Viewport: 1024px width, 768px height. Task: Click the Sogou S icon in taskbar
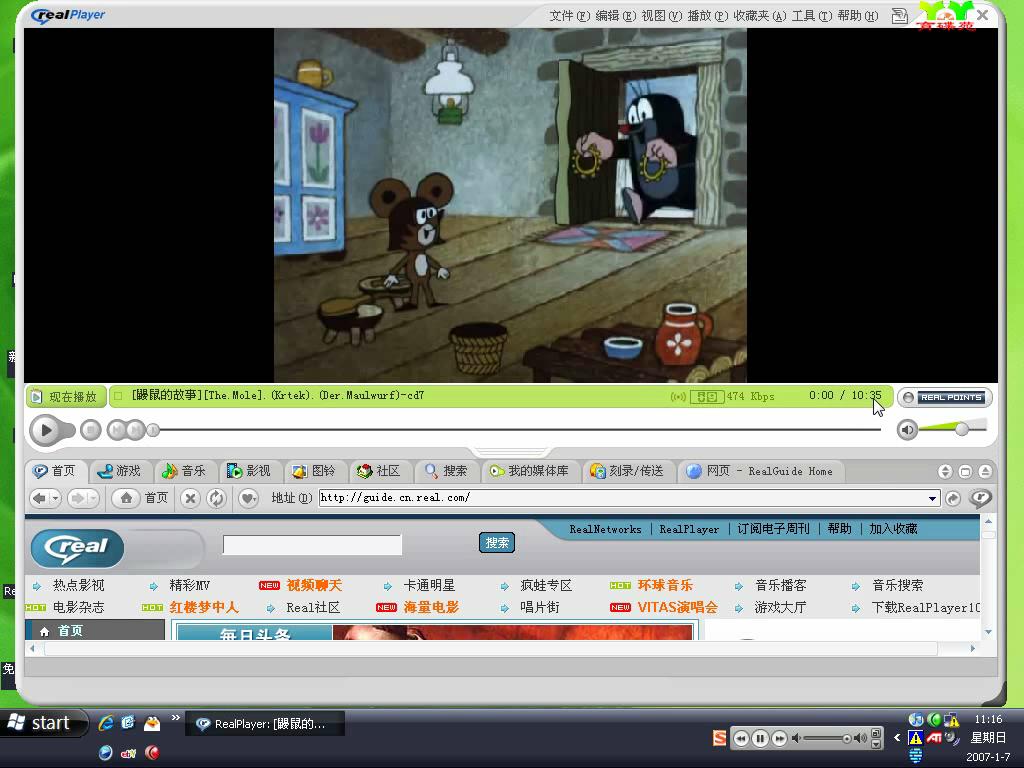coord(719,738)
